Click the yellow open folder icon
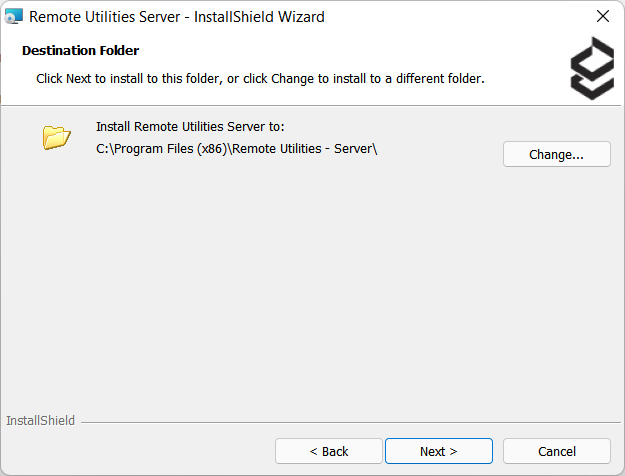The image size is (625, 476). 57,138
